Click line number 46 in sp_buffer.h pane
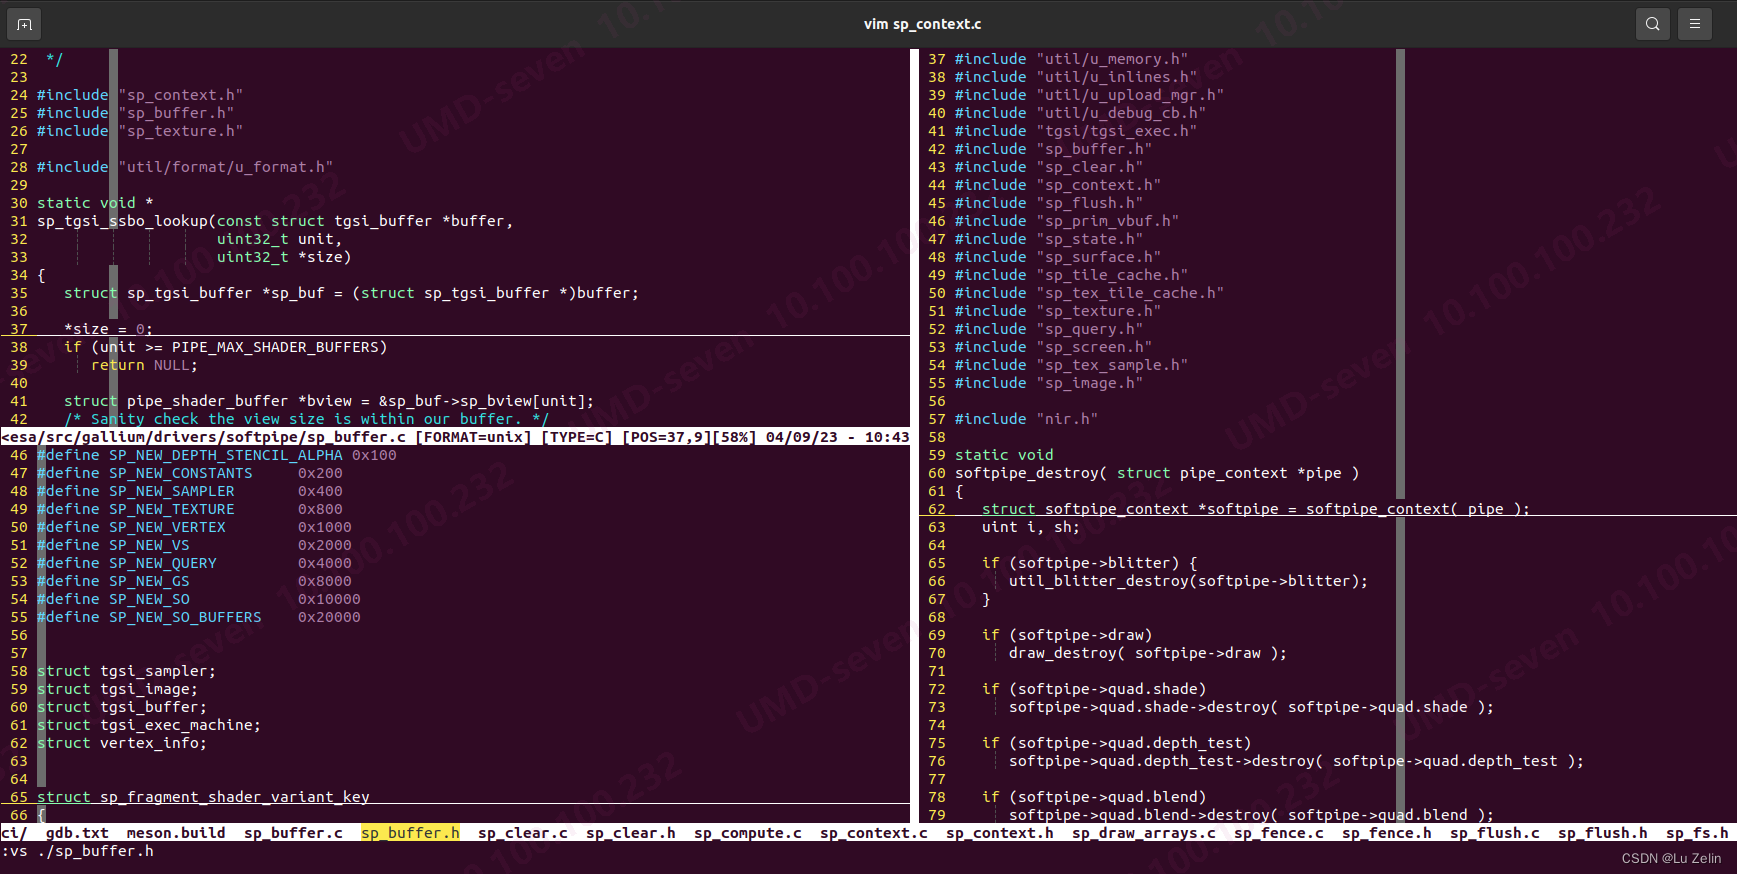The width and height of the screenshot is (1737, 874). pos(19,455)
